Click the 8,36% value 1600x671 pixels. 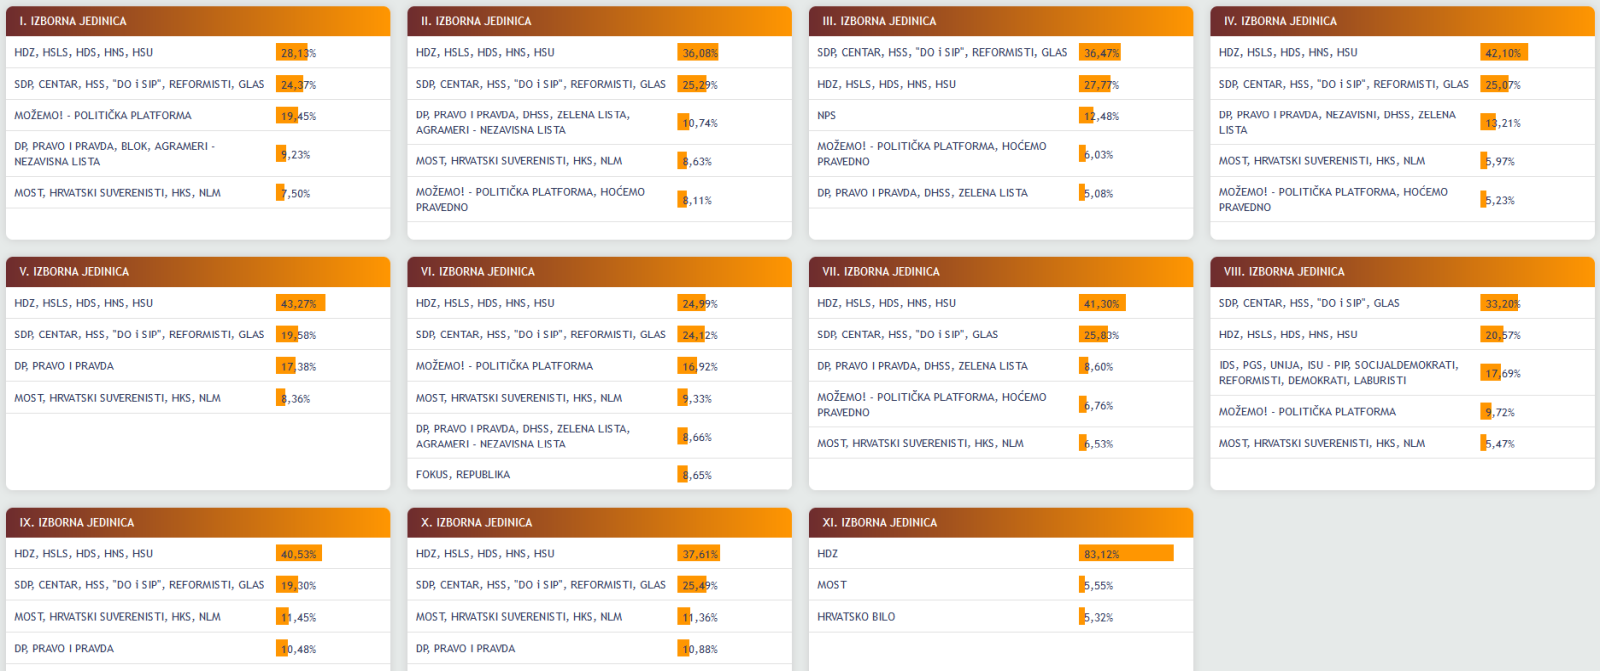coord(295,399)
